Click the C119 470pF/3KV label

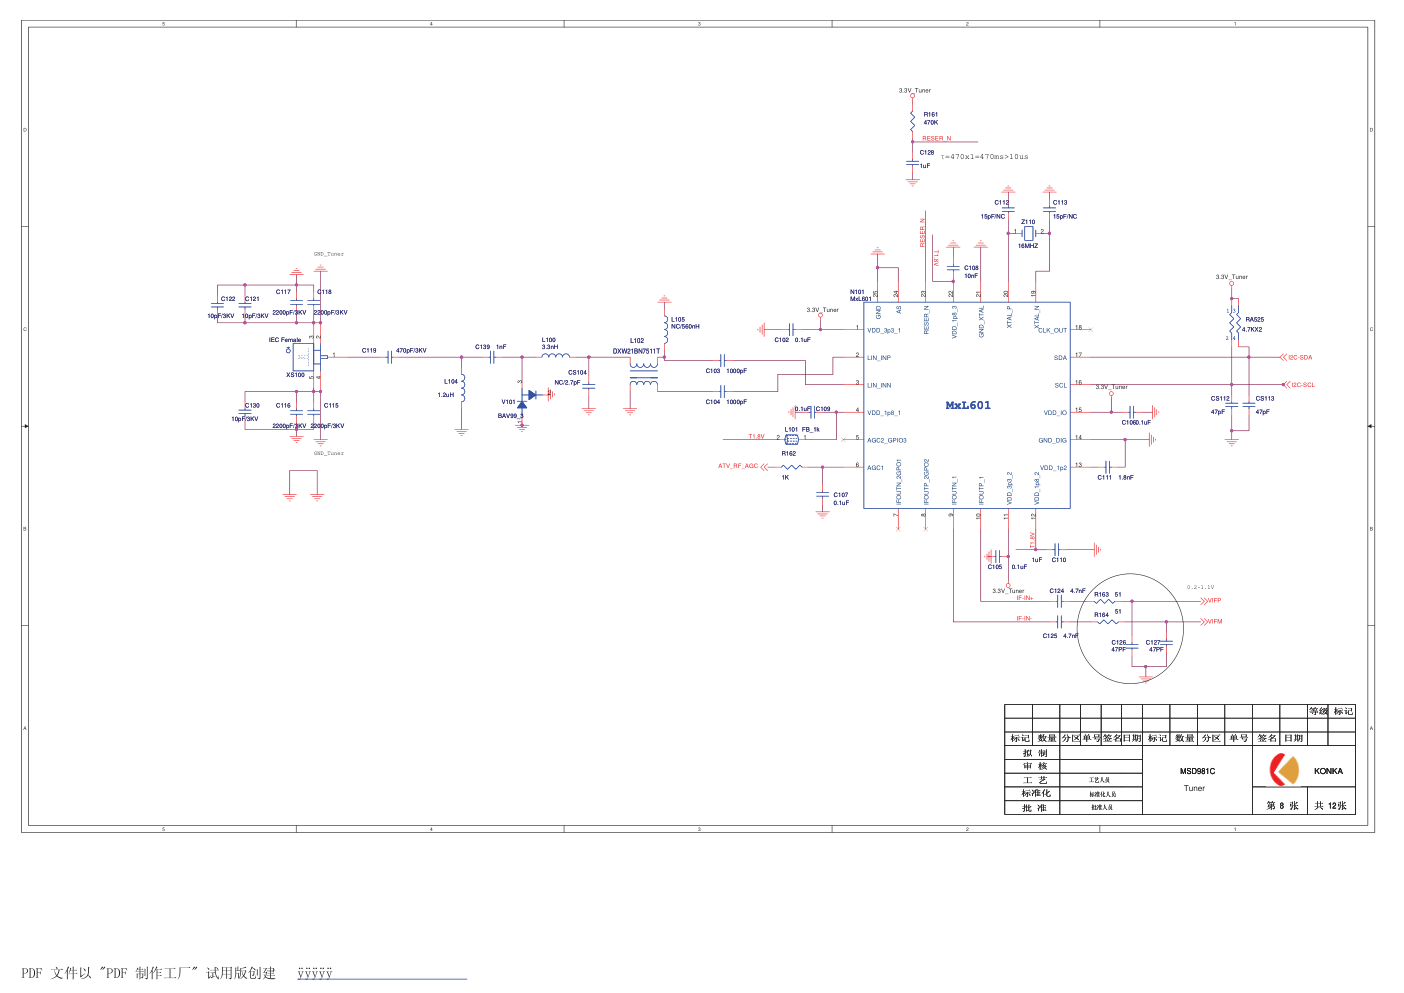(394, 351)
